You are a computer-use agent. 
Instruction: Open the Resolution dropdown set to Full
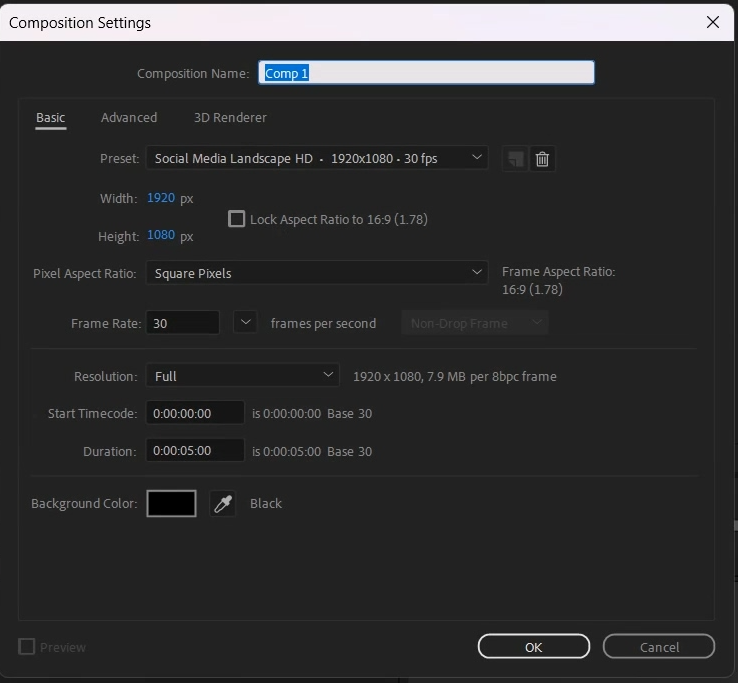242,376
